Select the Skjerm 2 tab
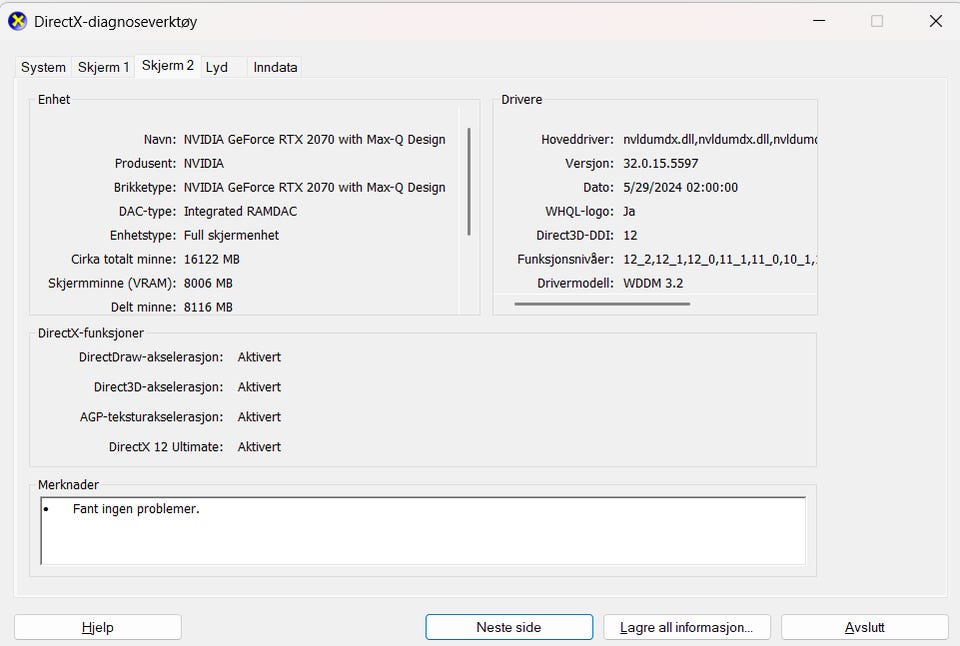960x646 pixels. click(x=168, y=66)
